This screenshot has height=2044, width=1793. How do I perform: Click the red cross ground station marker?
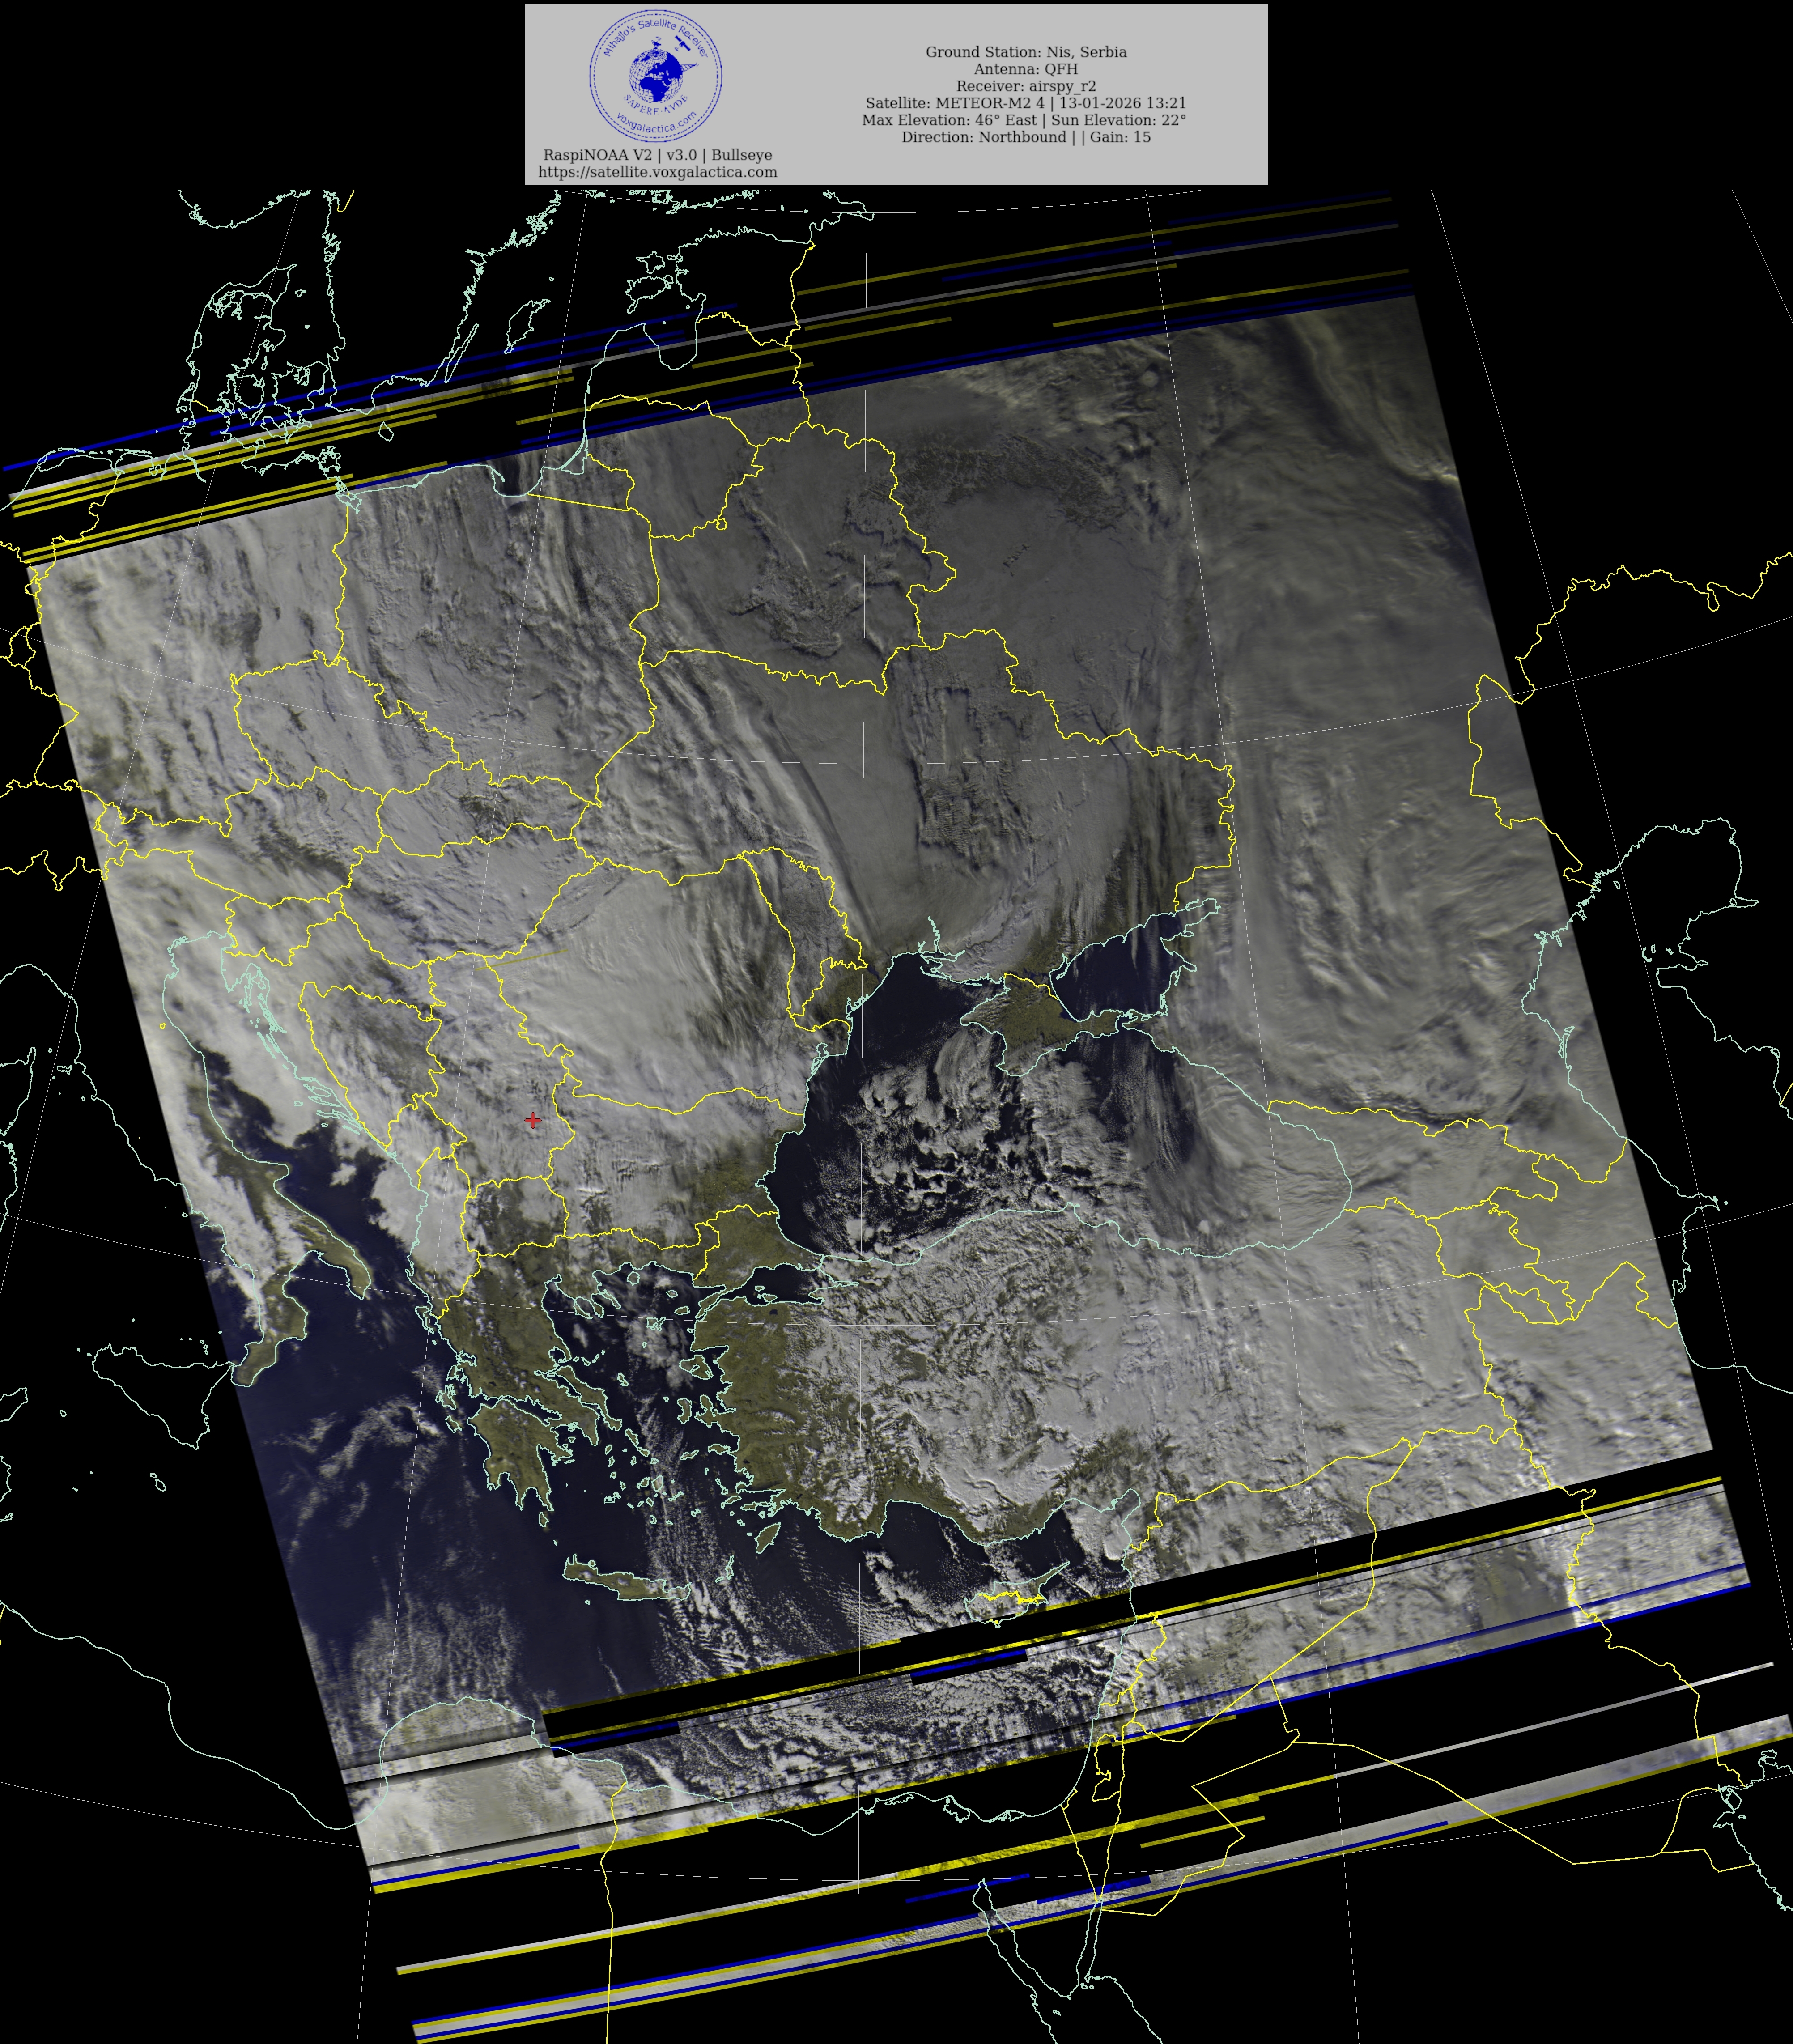coord(533,1120)
